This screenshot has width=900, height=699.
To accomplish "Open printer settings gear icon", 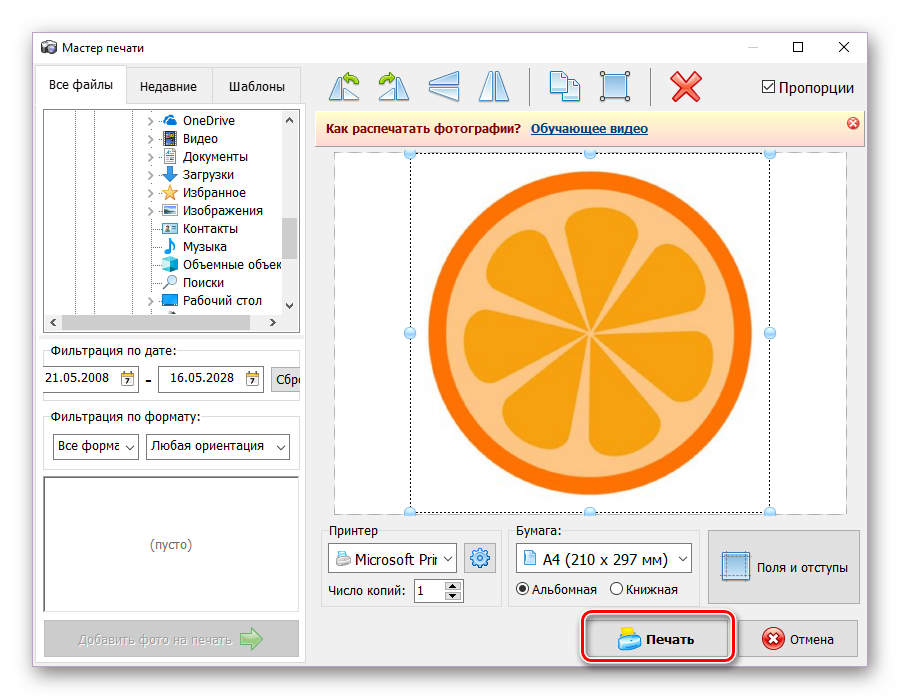I will tap(480, 558).
